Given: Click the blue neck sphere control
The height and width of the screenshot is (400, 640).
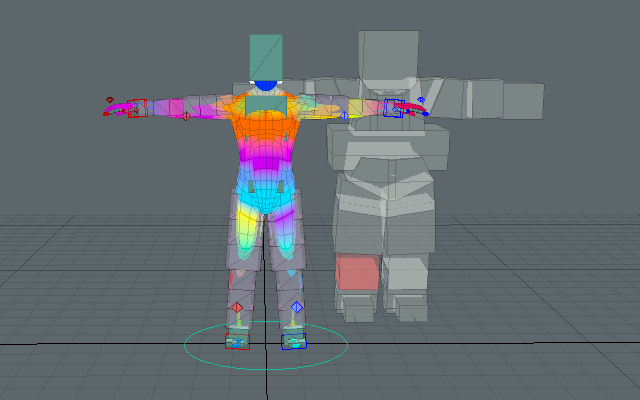Looking at the screenshot, I should tap(266, 86).
